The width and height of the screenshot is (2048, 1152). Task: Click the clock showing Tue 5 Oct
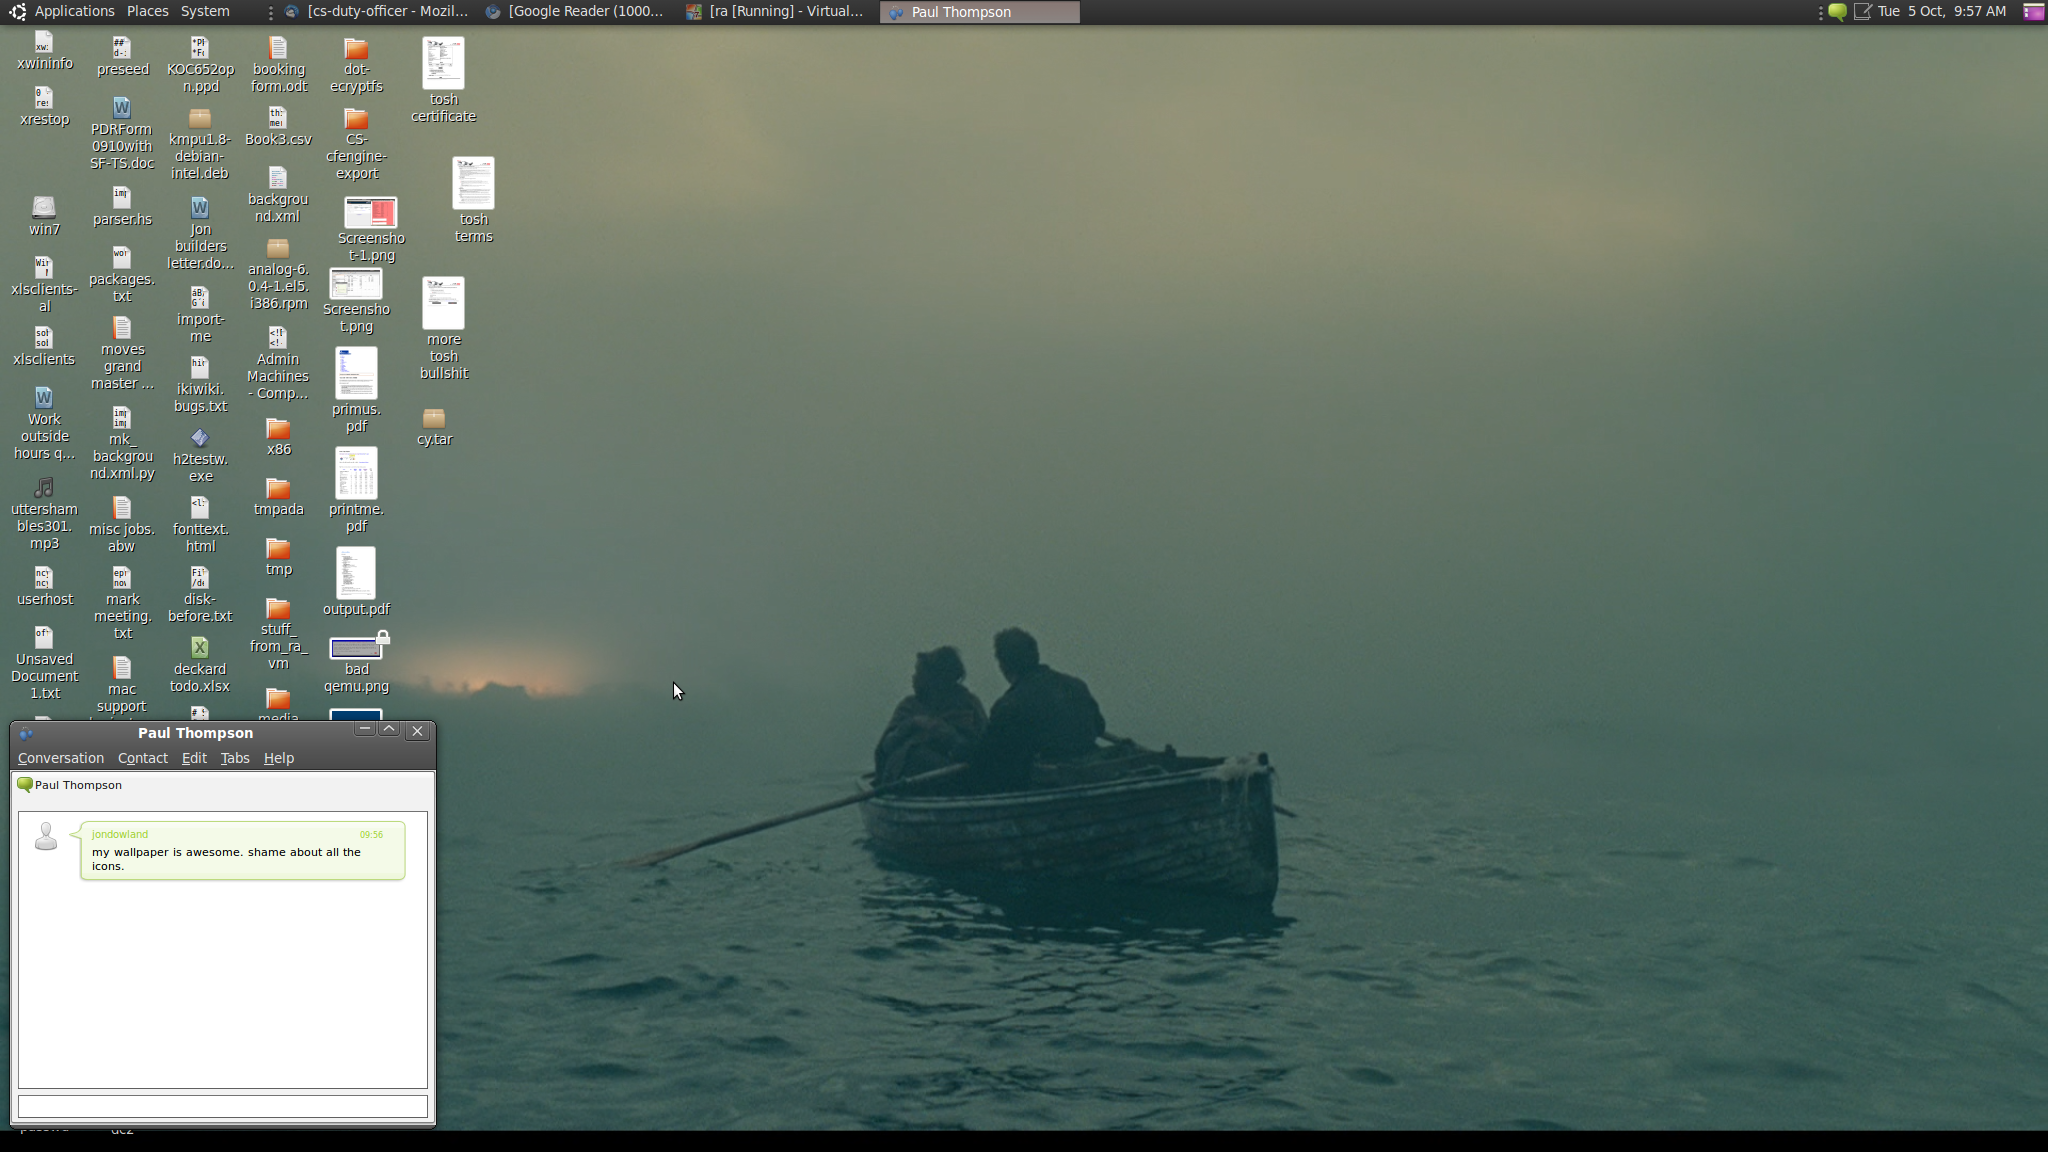coord(1942,11)
